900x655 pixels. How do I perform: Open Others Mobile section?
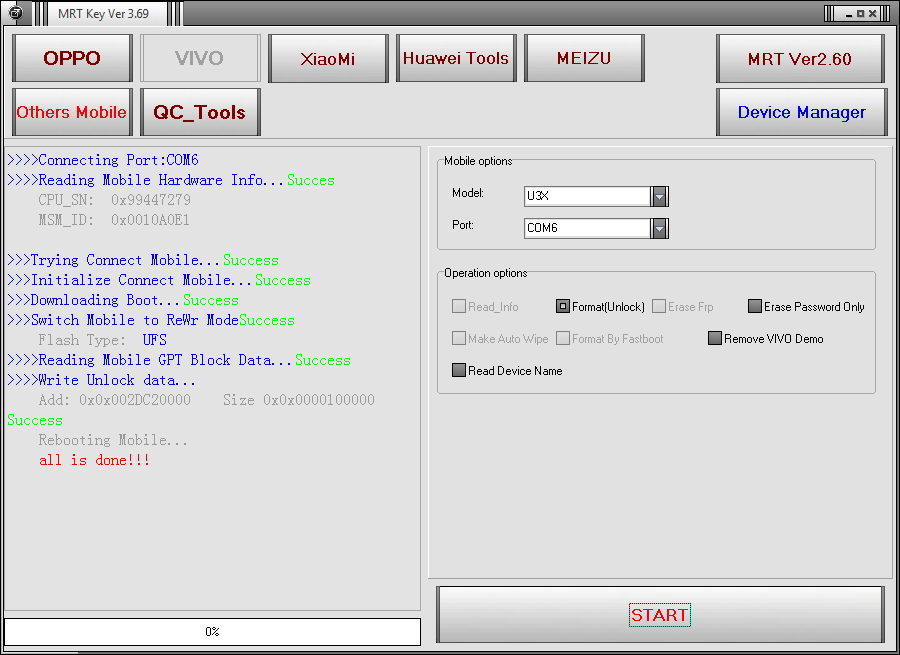tap(72, 112)
